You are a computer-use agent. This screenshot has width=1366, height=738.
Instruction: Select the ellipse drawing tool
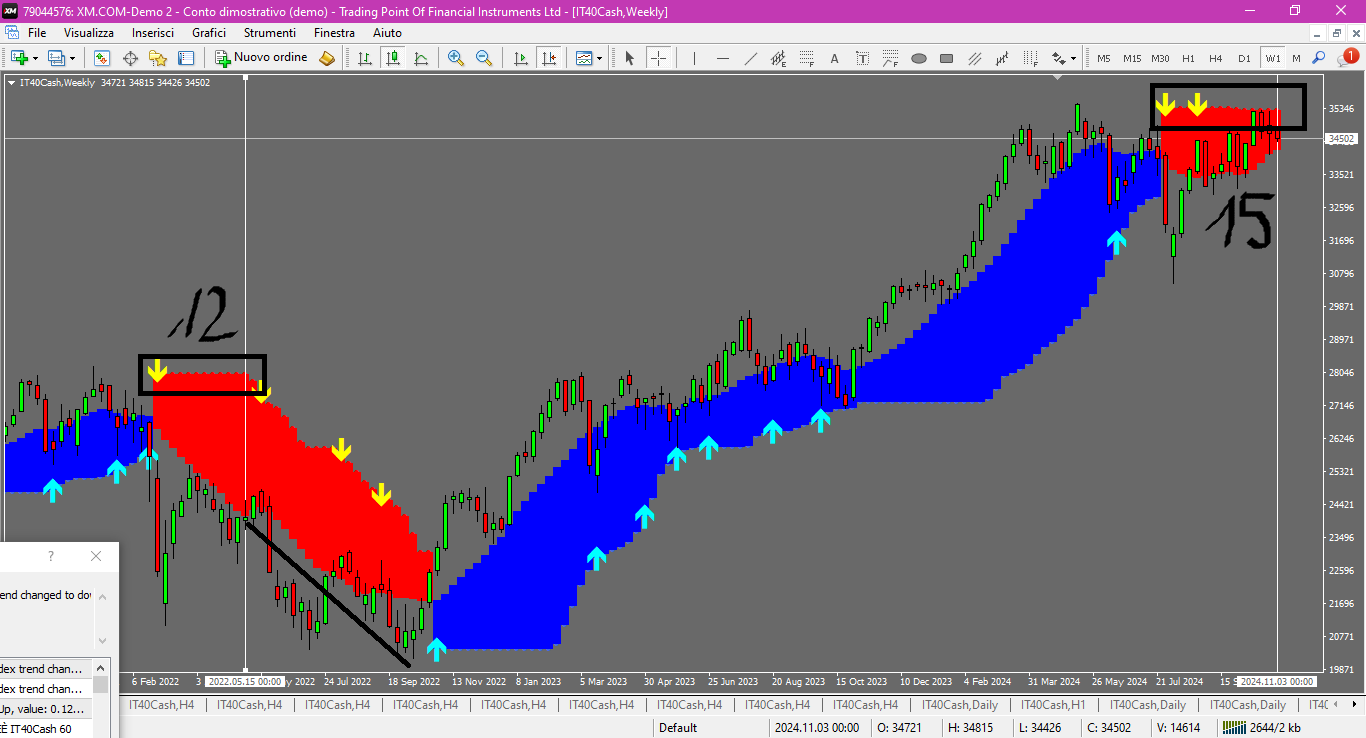coord(919,58)
